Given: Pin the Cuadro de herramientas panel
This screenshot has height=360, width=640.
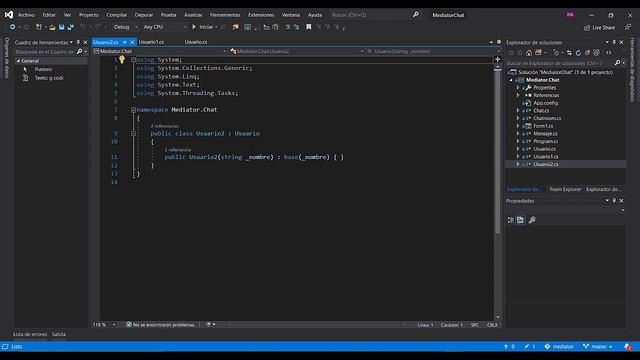Looking at the screenshot, I should pos(78,42).
